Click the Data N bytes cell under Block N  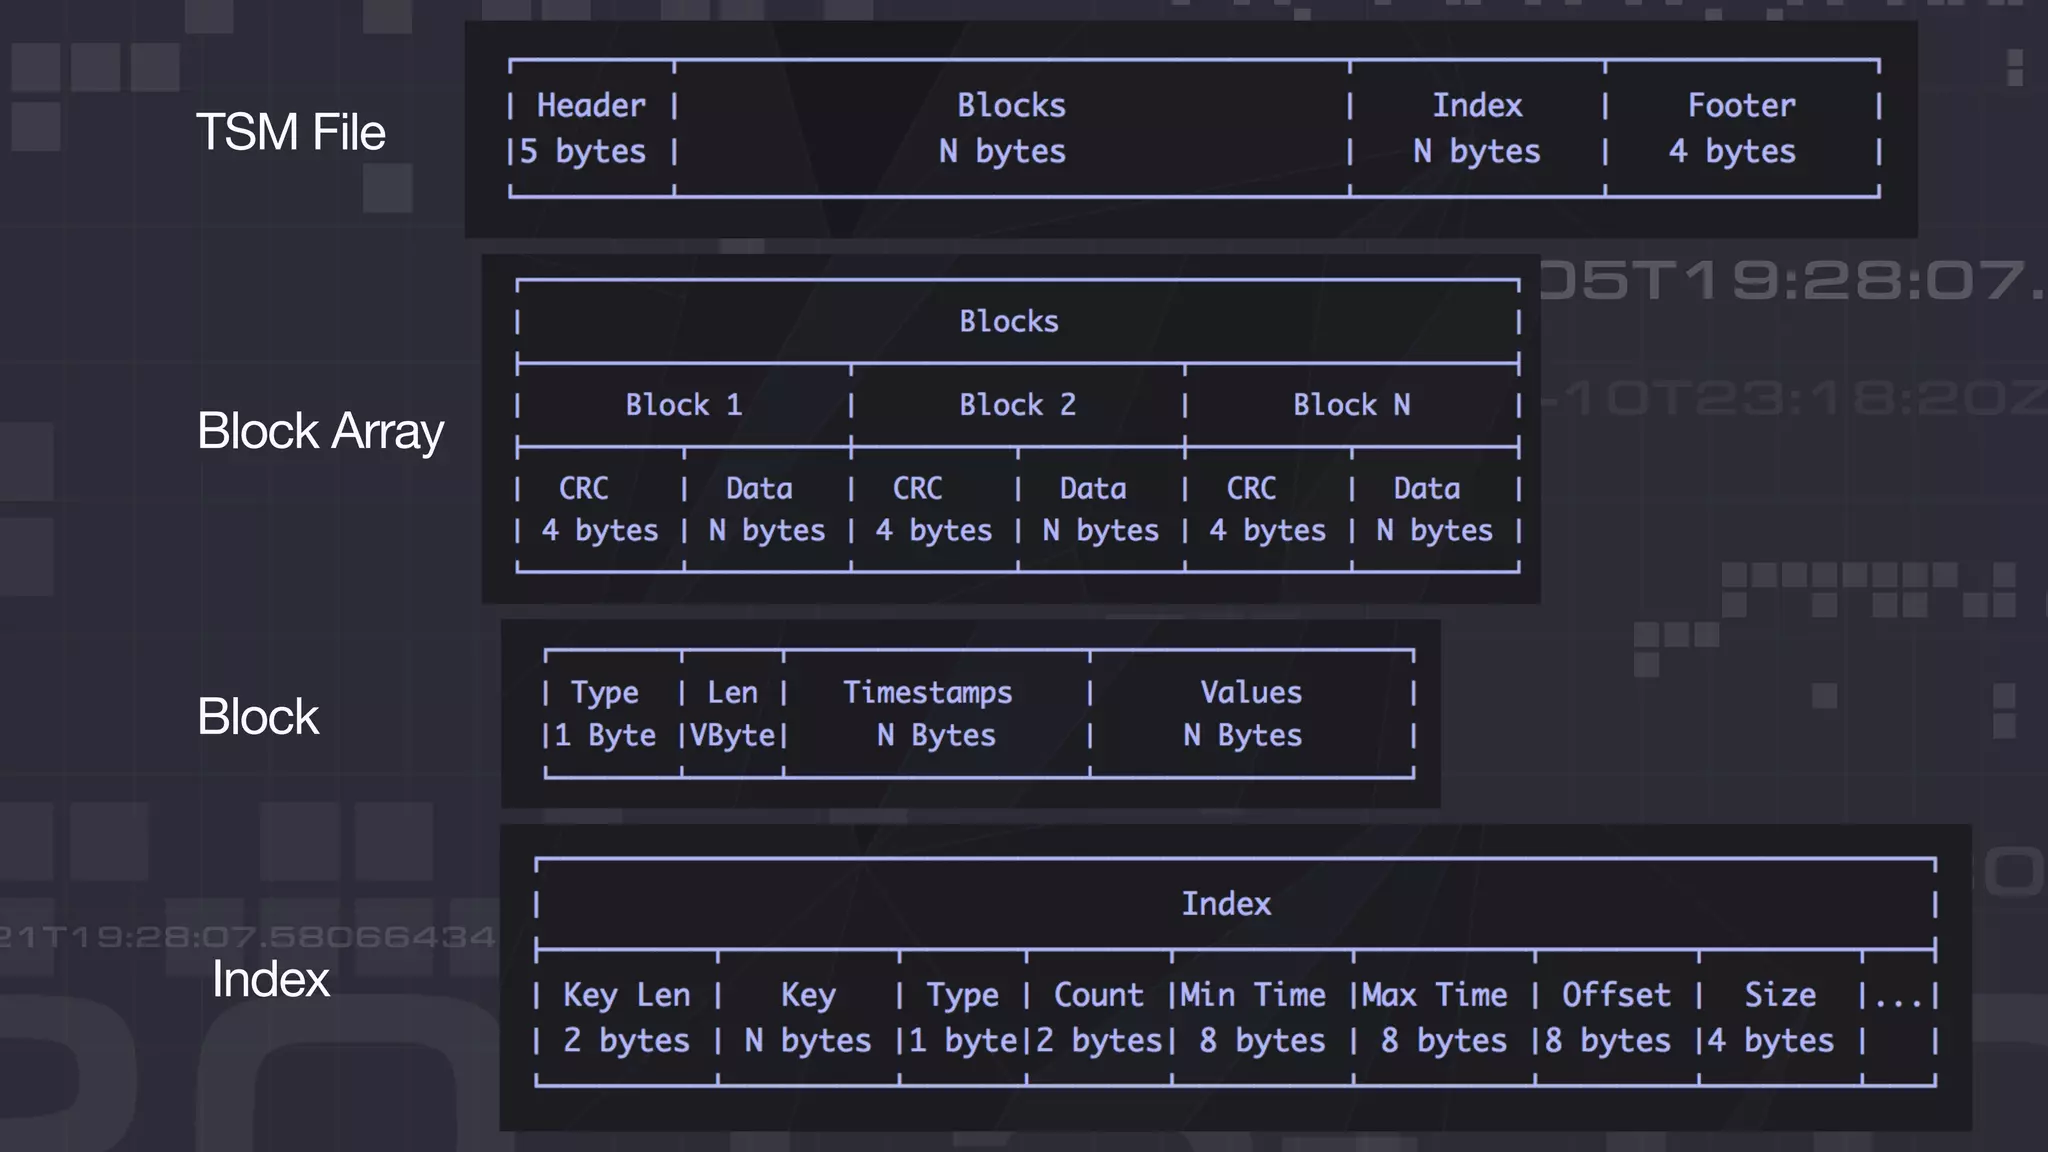pyautogui.click(x=1434, y=509)
